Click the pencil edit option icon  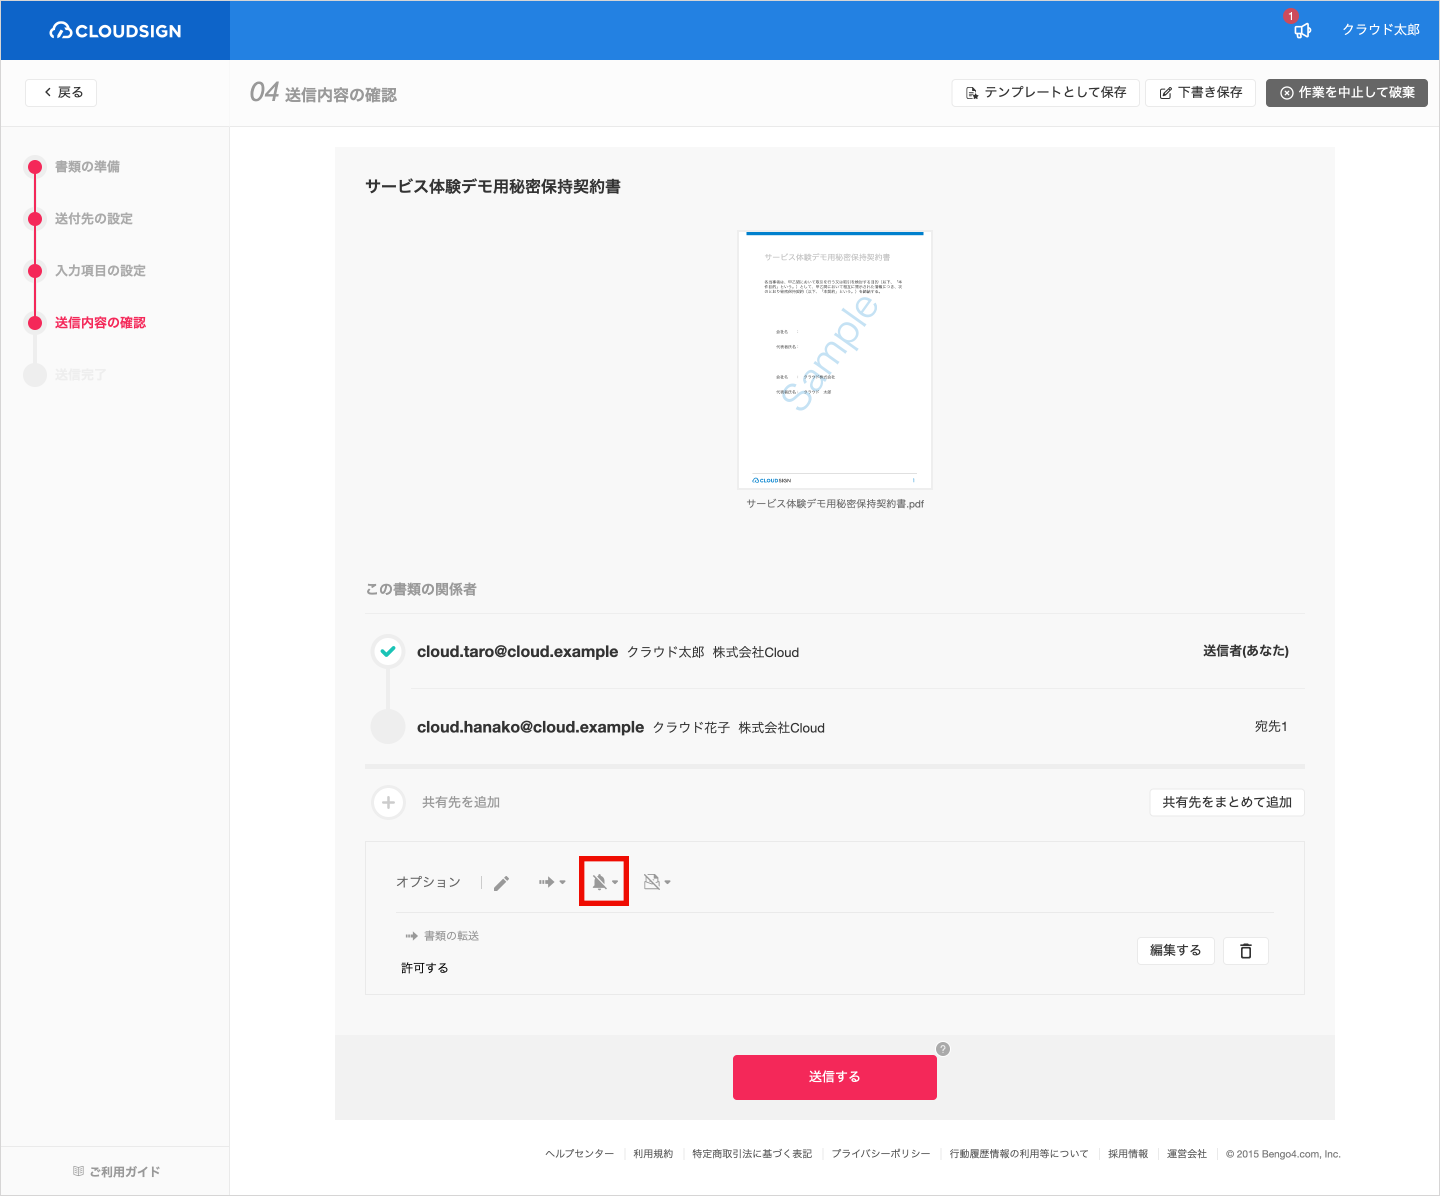pos(501,882)
